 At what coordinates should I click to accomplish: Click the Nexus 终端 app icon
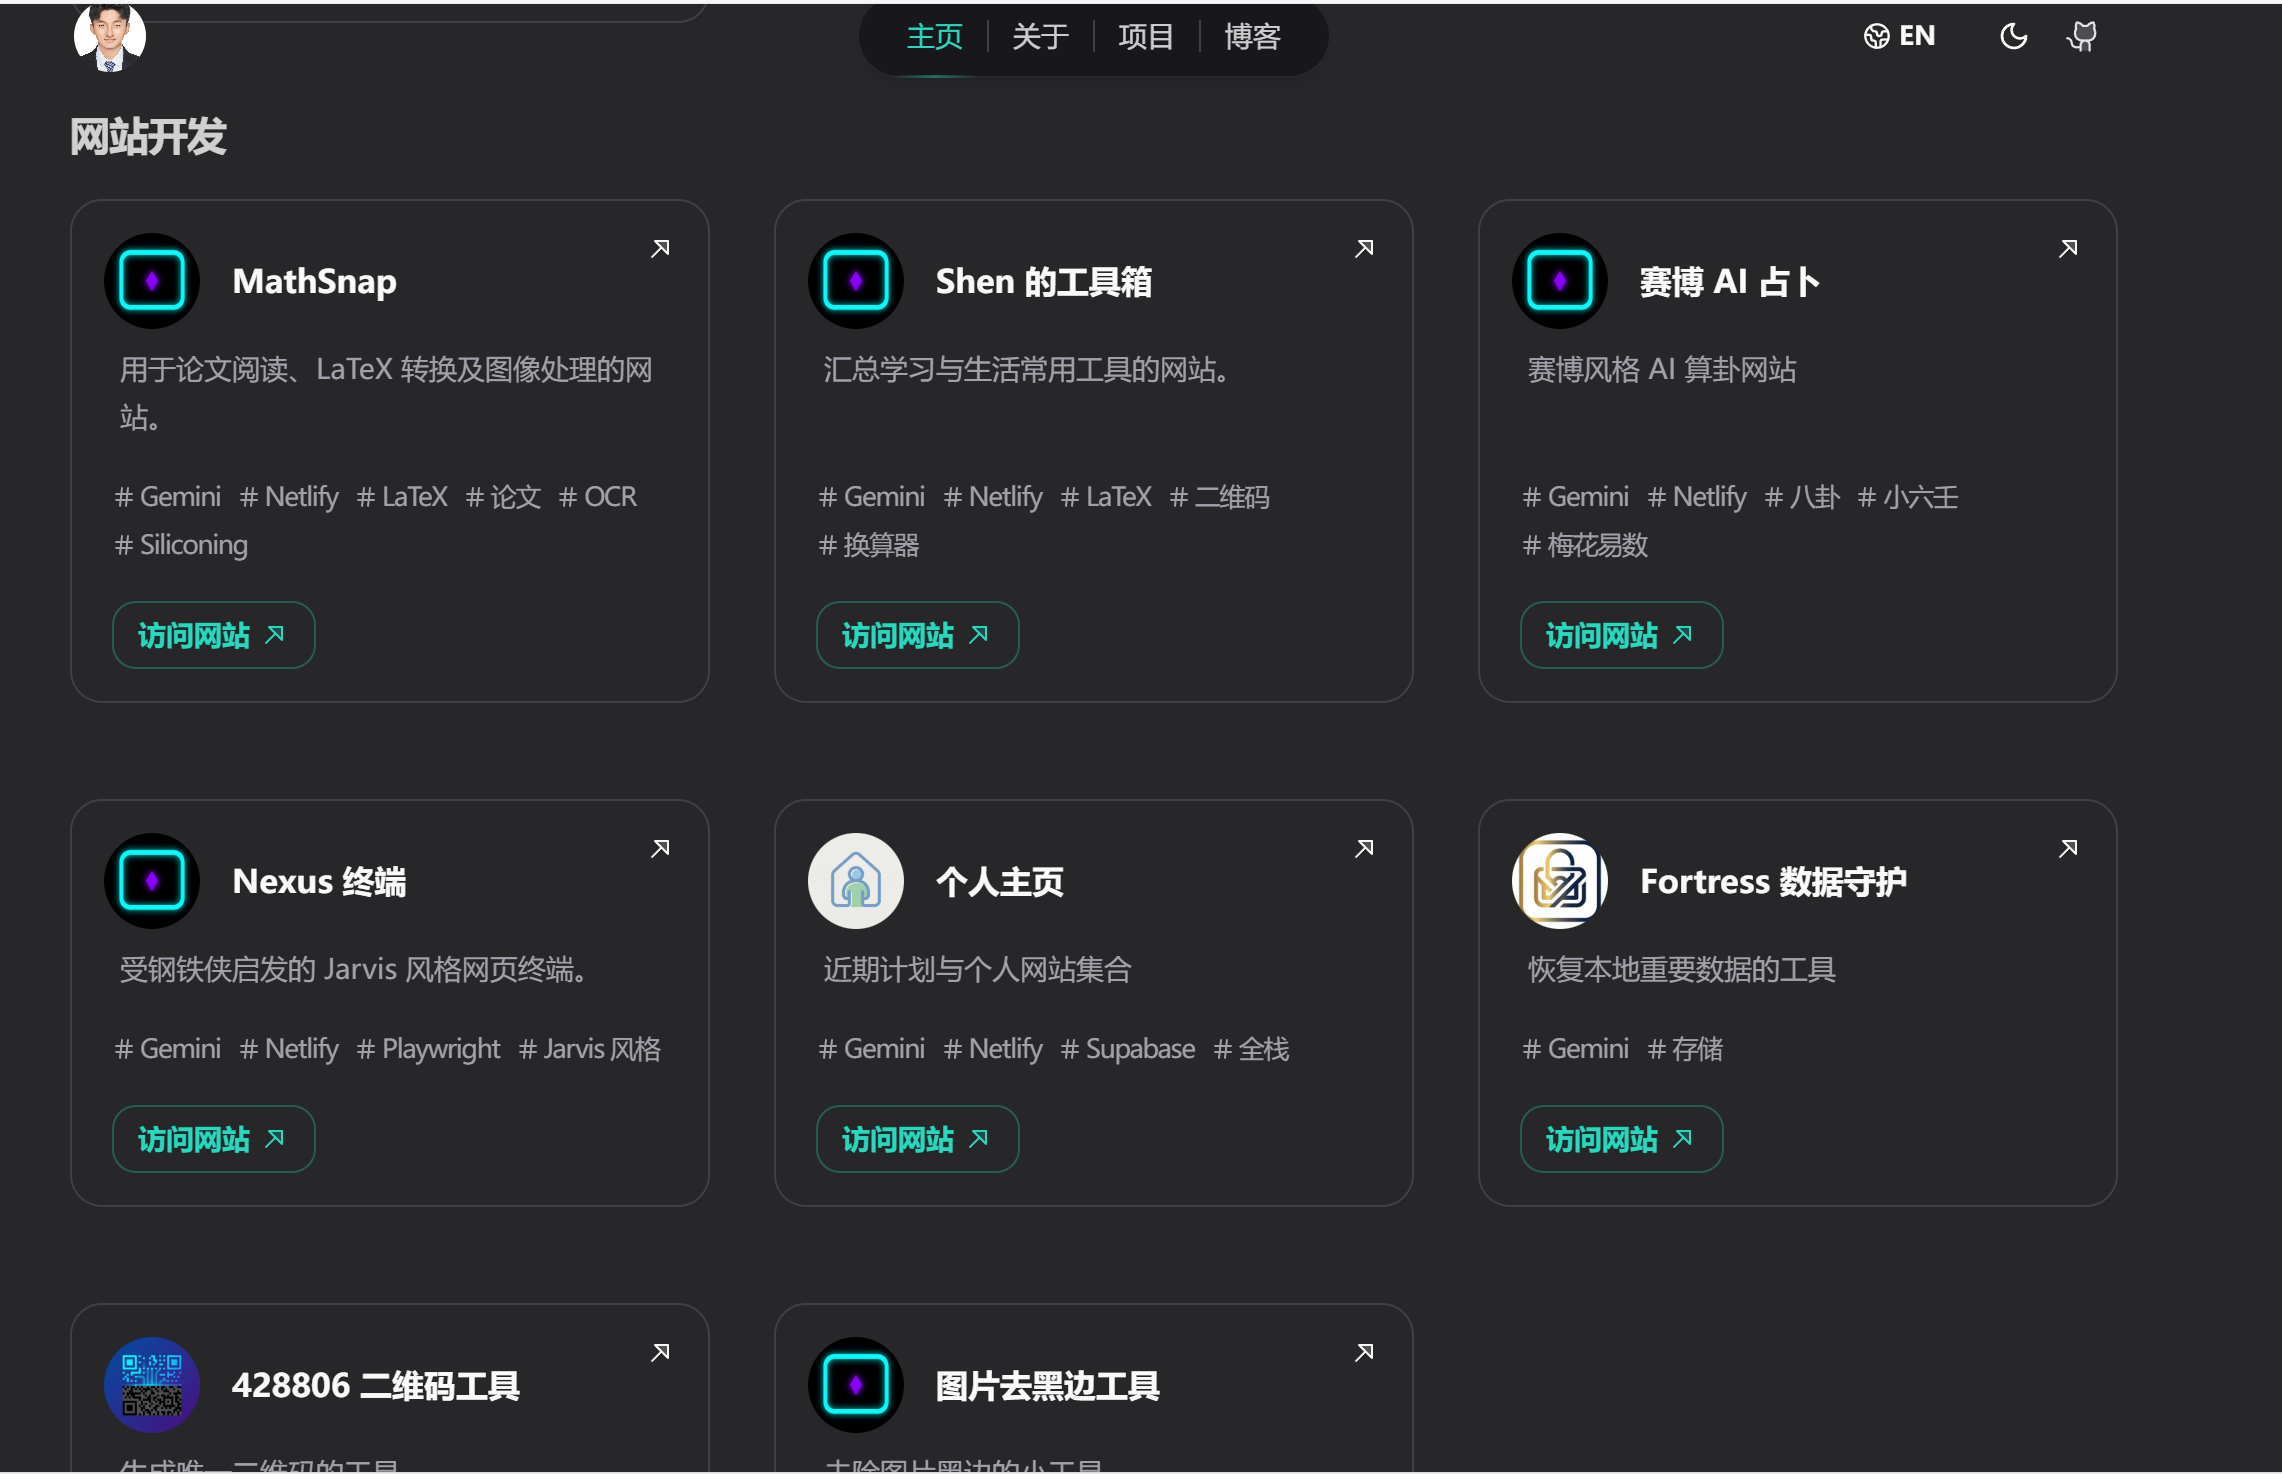(x=151, y=880)
